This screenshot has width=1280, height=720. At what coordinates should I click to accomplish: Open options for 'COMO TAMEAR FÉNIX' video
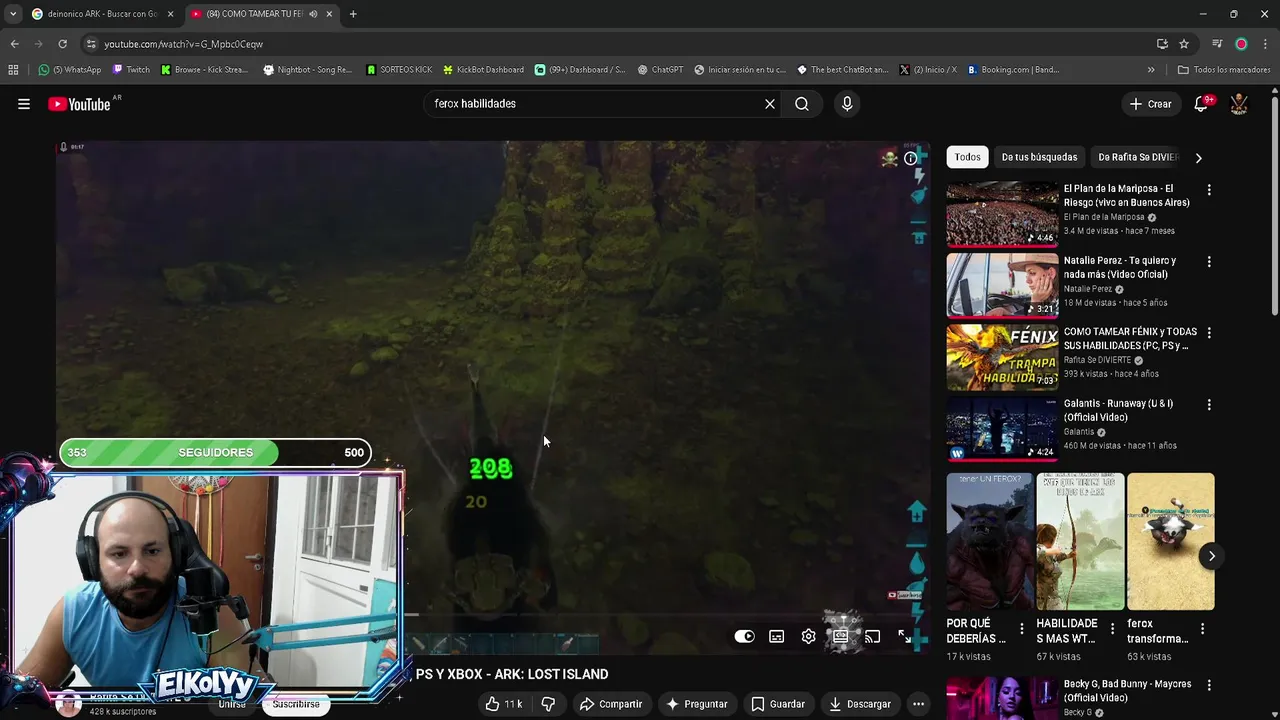point(1209,333)
